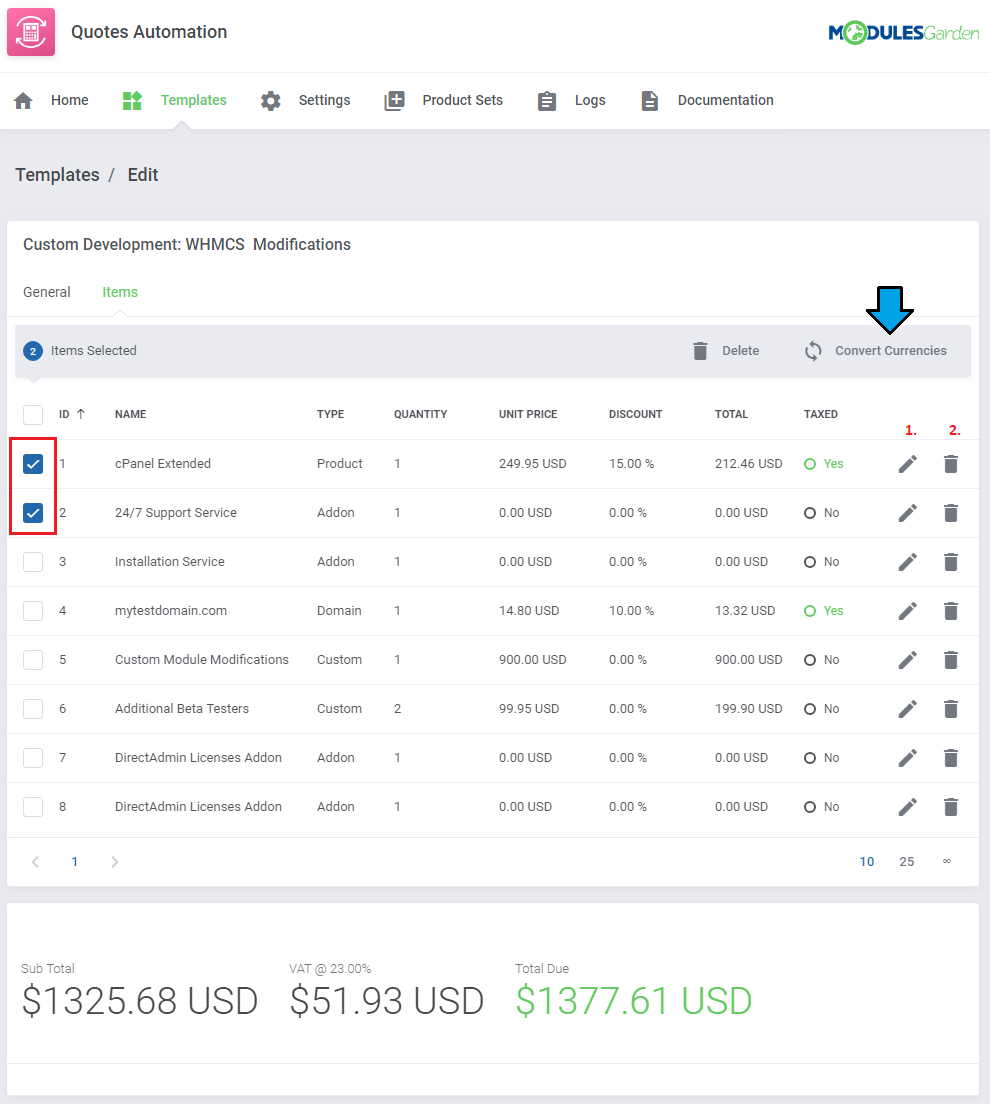The width and height of the screenshot is (990, 1104).
Task: Edit Custom Module Modifications item
Action: [908, 660]
